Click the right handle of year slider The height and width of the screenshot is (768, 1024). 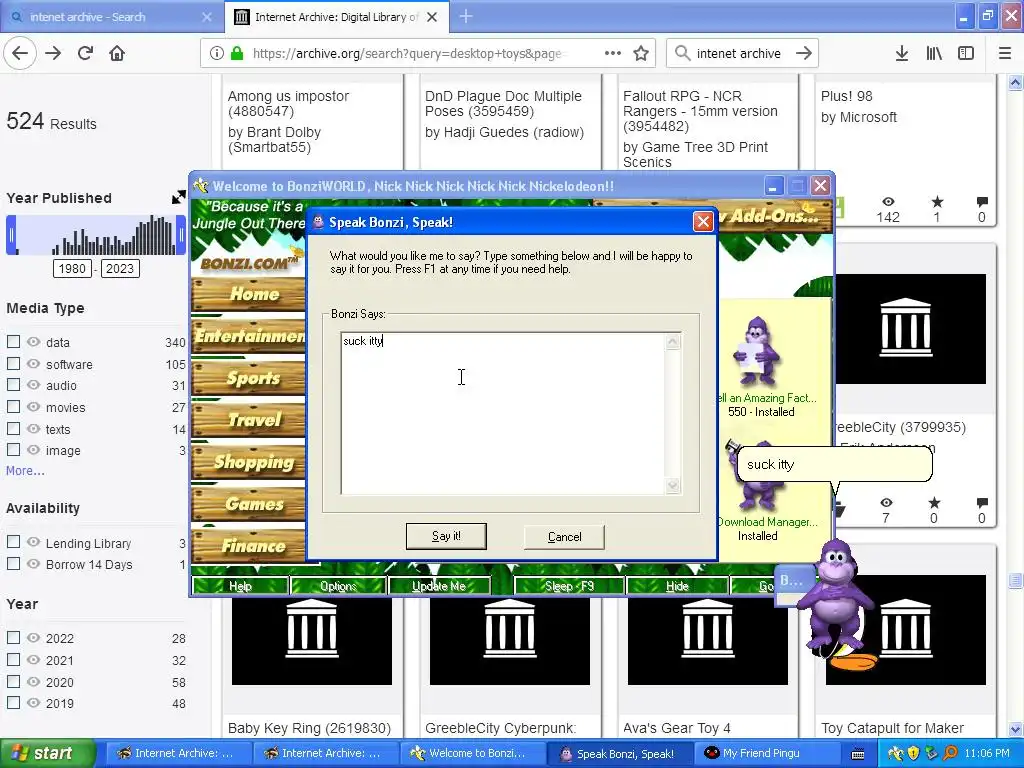pyautogui.click(x=181, y=235)
